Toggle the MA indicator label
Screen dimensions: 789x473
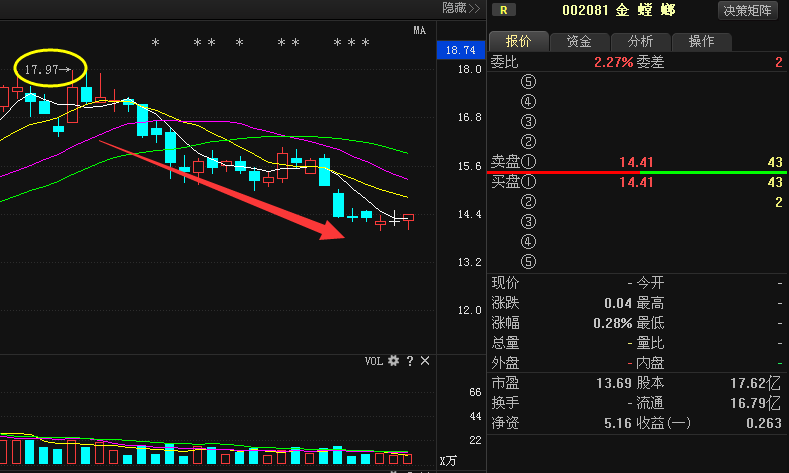[420, 31]
